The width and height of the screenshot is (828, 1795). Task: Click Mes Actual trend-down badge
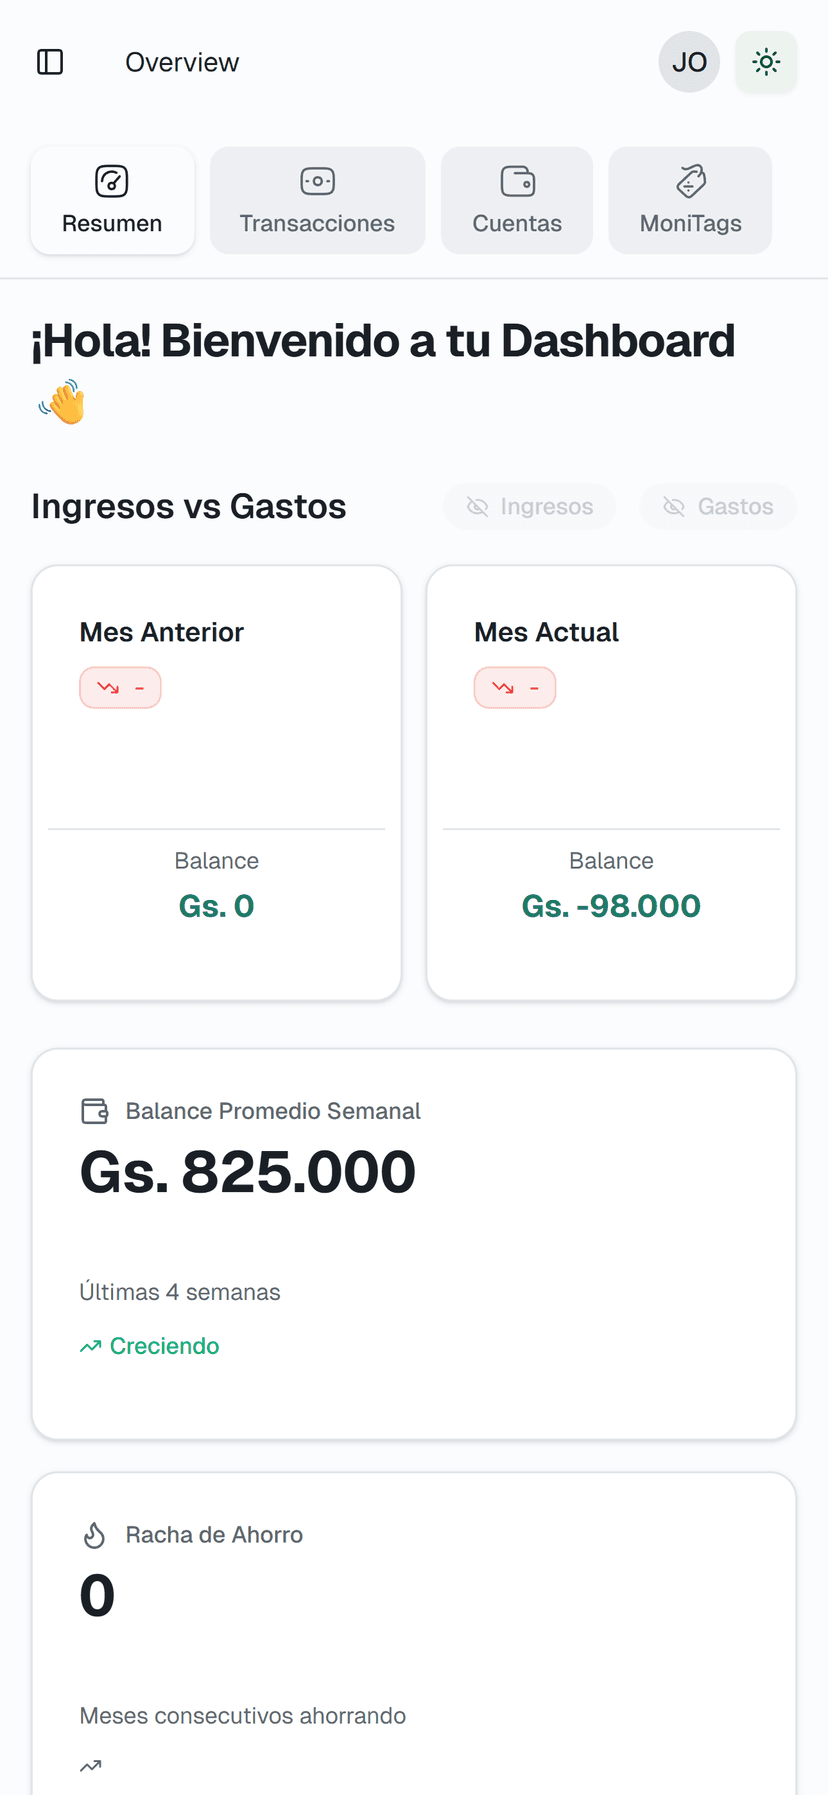(515, 688)
